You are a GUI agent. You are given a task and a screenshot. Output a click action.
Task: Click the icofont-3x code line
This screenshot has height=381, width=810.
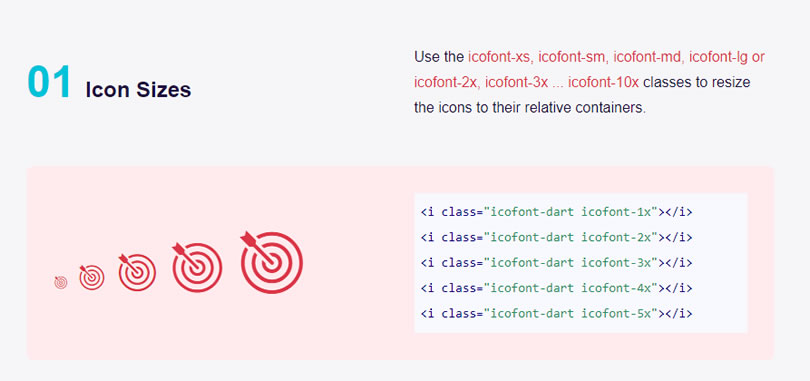[556, 262]
